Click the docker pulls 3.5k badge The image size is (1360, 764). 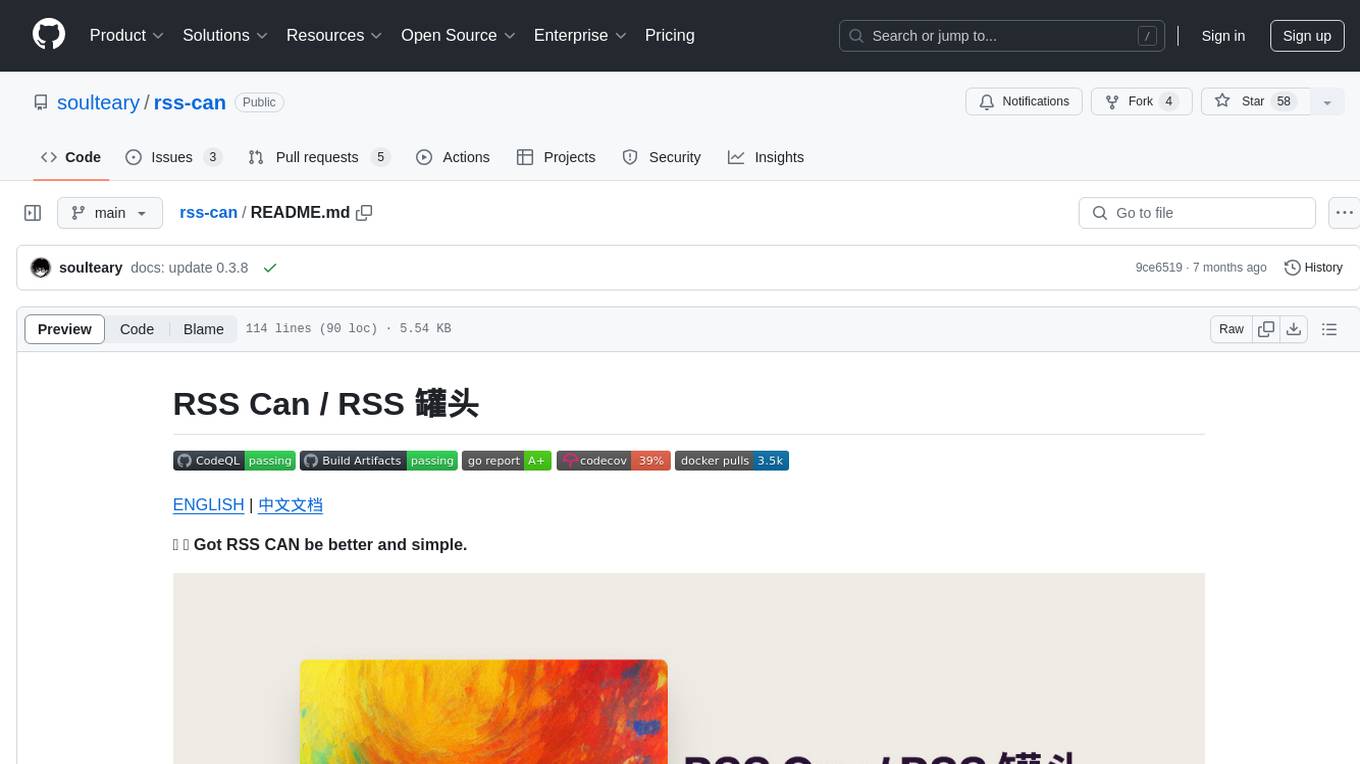coord(732,461)
